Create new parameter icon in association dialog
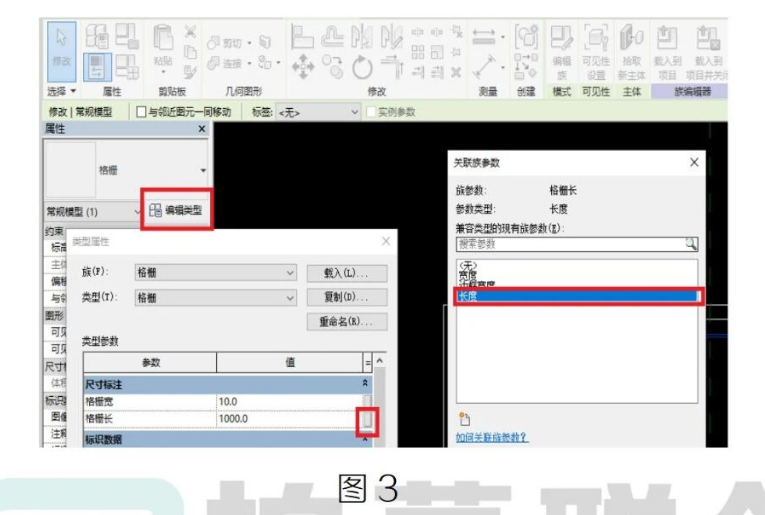 point(464,419)
